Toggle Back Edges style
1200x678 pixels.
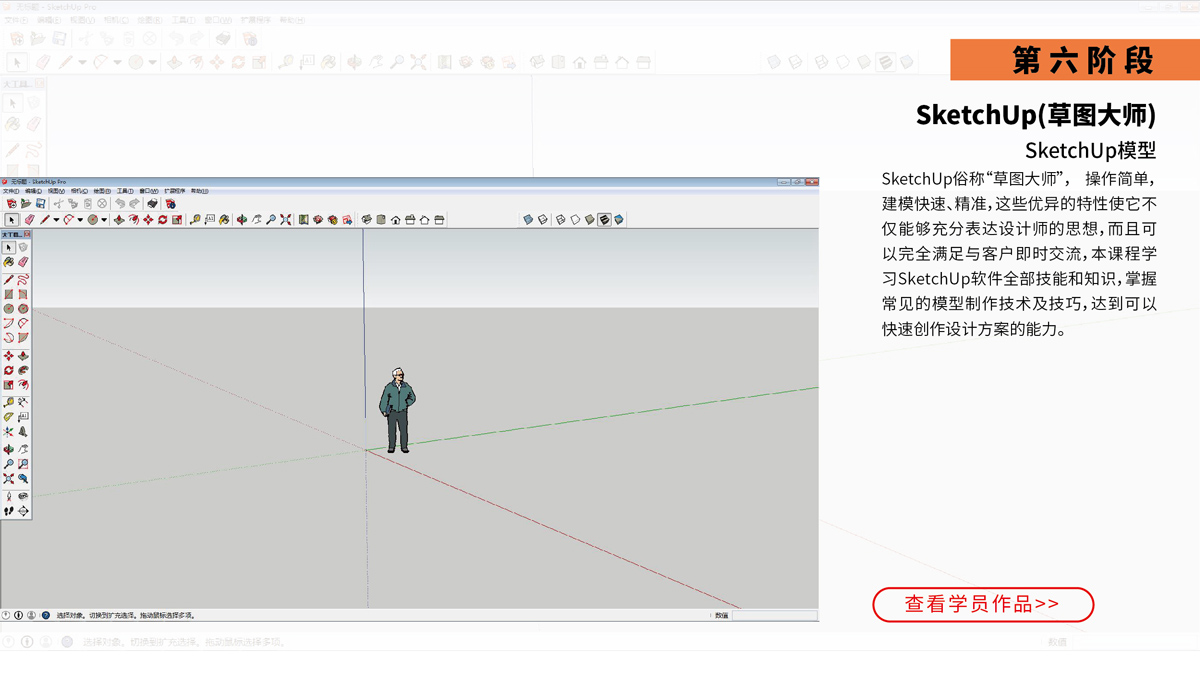click(x=543, y=219)
